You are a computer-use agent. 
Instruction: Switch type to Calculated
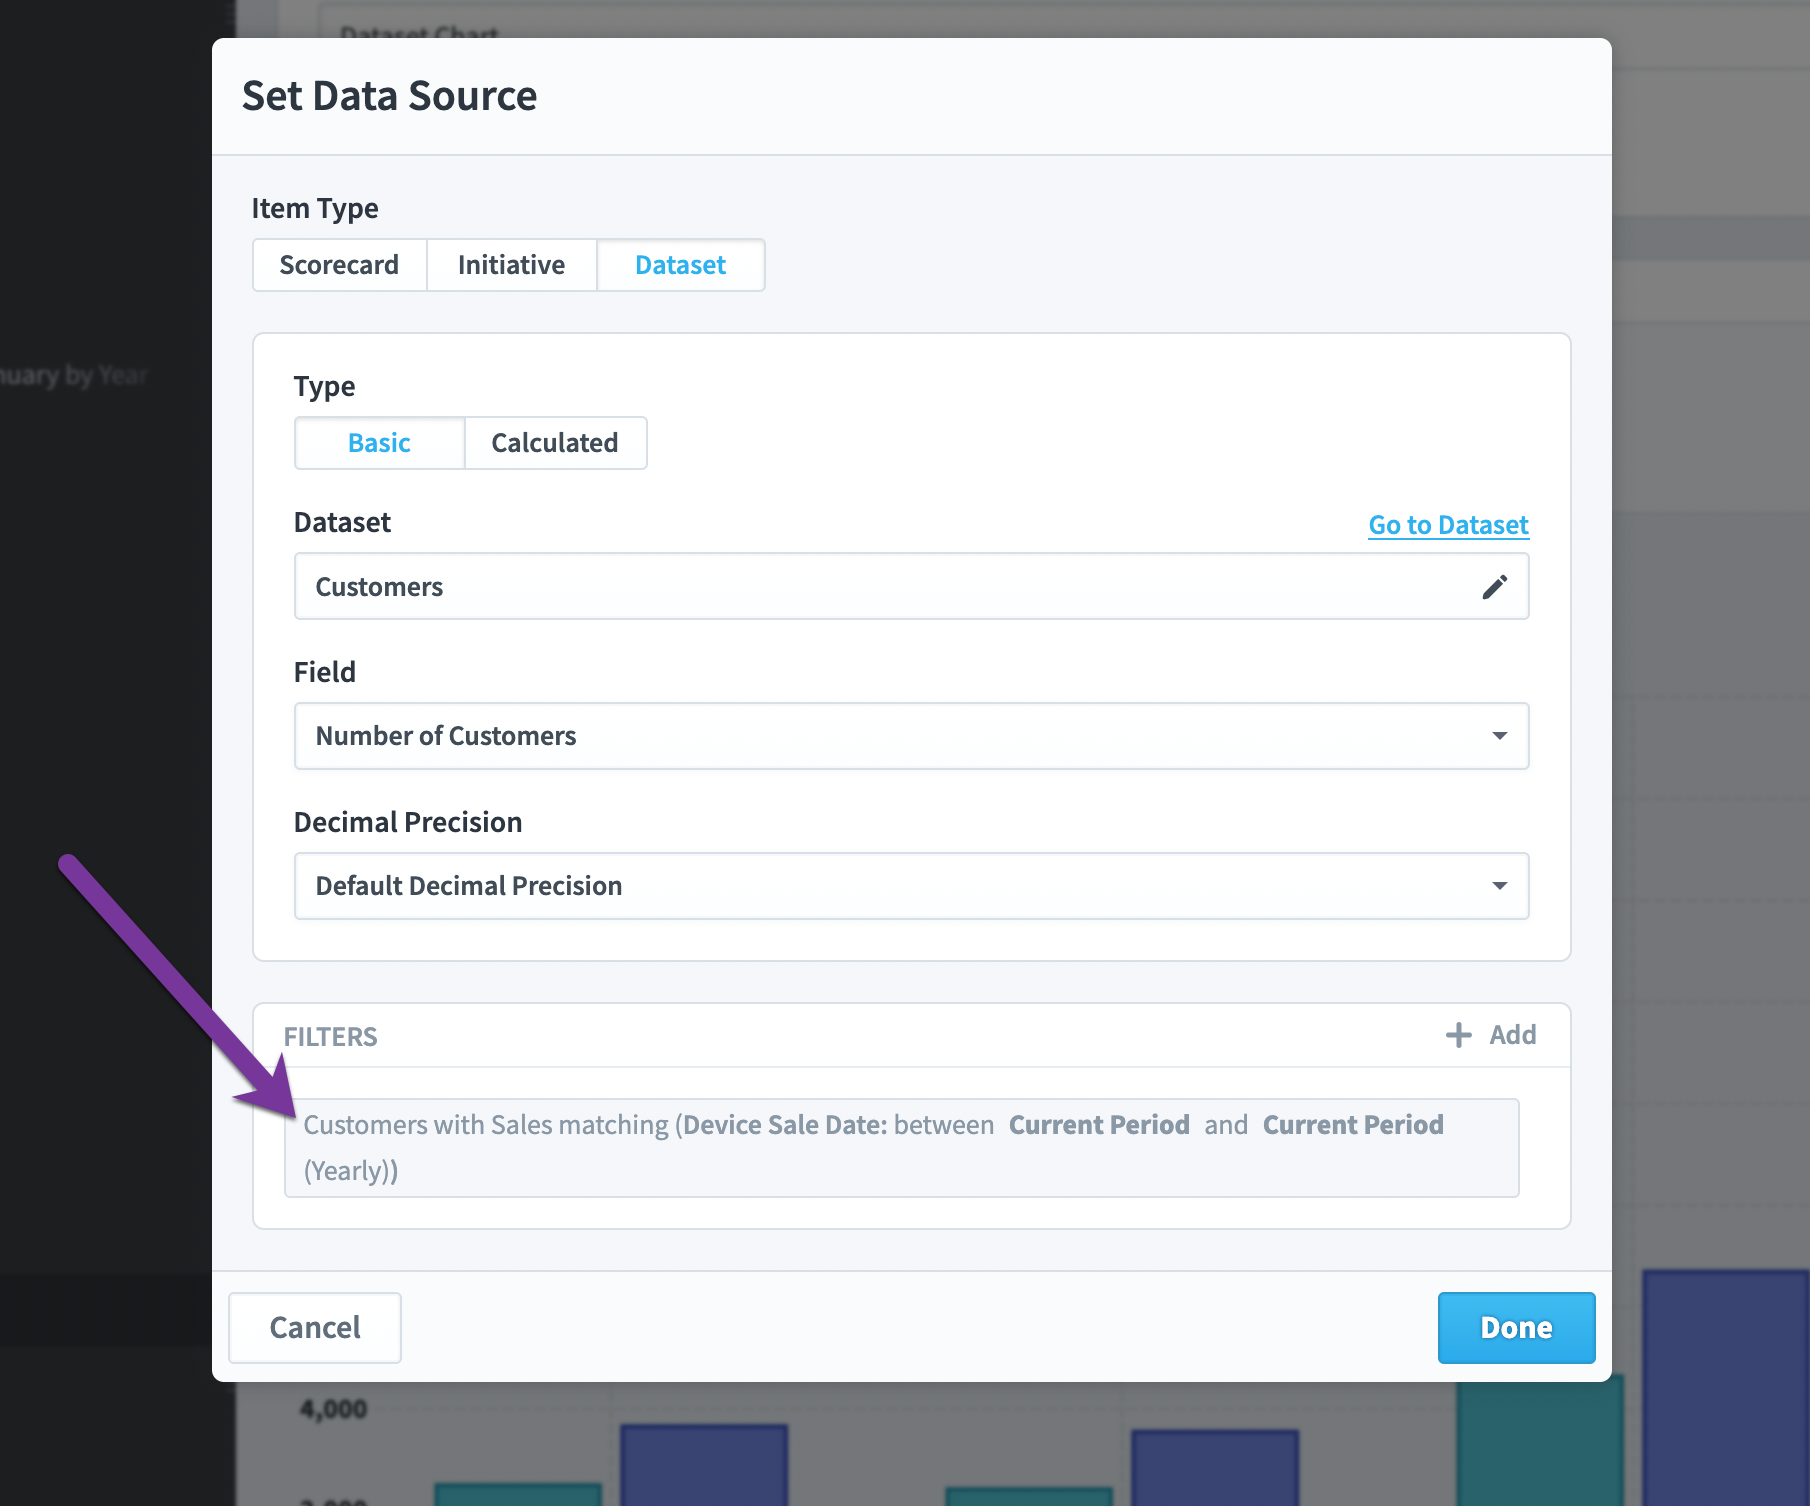click(555, 443)
